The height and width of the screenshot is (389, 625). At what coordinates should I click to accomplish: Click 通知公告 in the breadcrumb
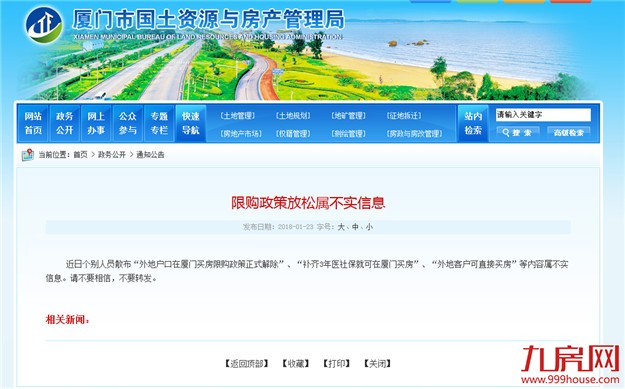150,155
